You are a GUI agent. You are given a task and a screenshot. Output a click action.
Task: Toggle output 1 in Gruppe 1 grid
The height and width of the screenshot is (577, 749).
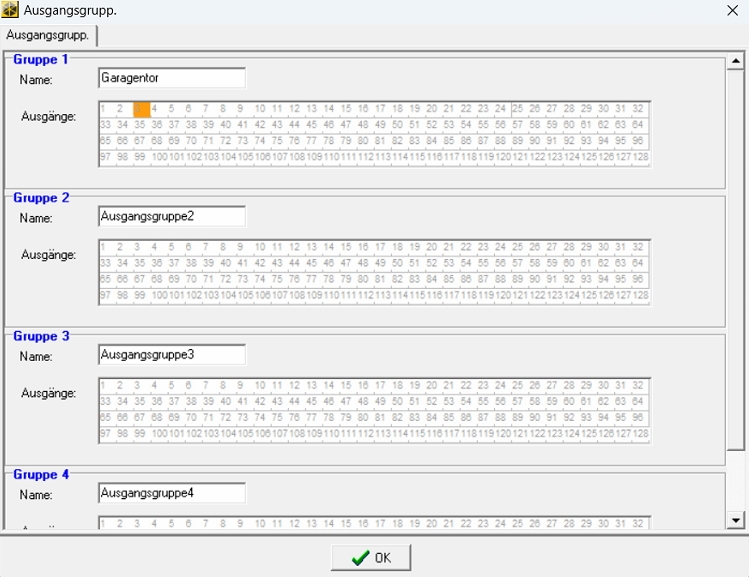107,109
